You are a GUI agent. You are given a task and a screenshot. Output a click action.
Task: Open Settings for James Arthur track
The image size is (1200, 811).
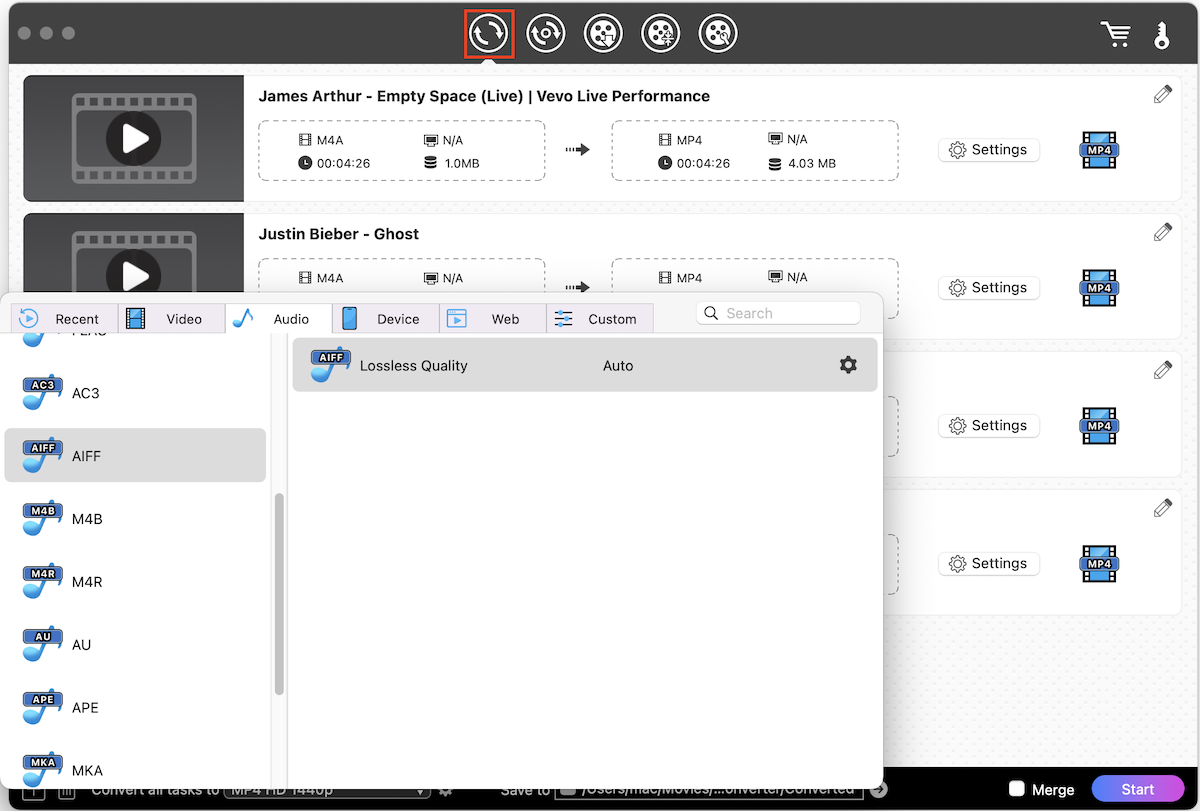pos(988,150)
